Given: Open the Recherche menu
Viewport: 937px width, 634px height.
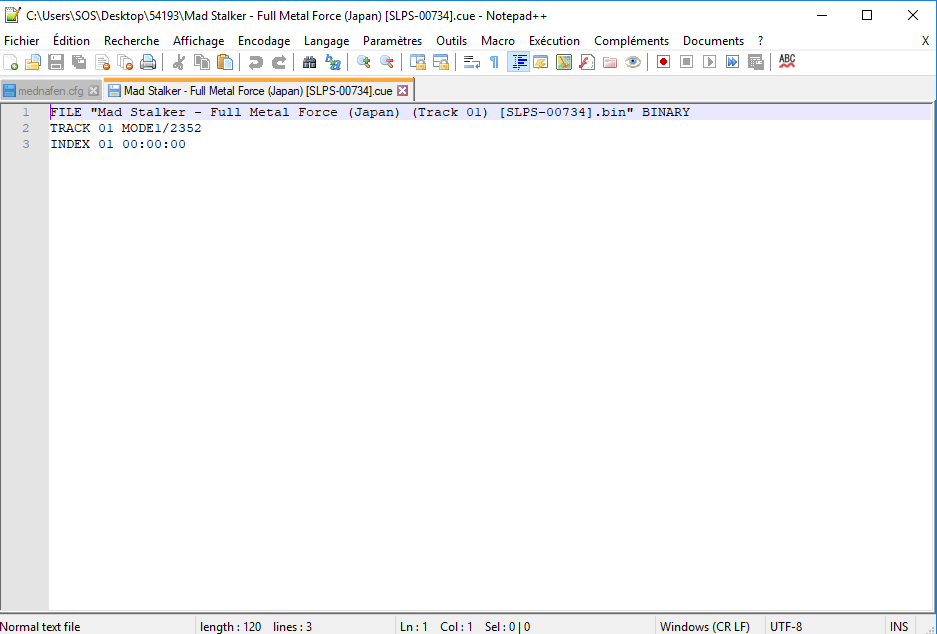Looking at the screenshot, I should [x=131, y=41].
